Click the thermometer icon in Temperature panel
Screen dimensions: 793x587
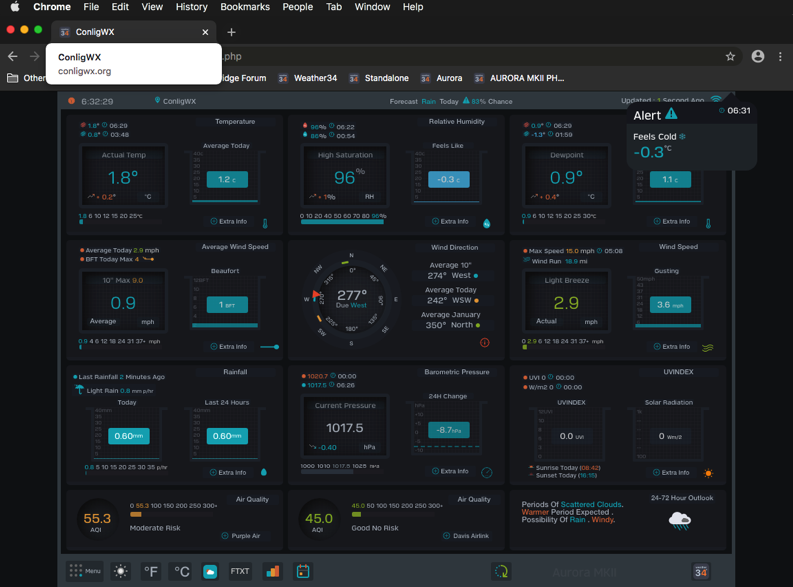click(265, 223)
